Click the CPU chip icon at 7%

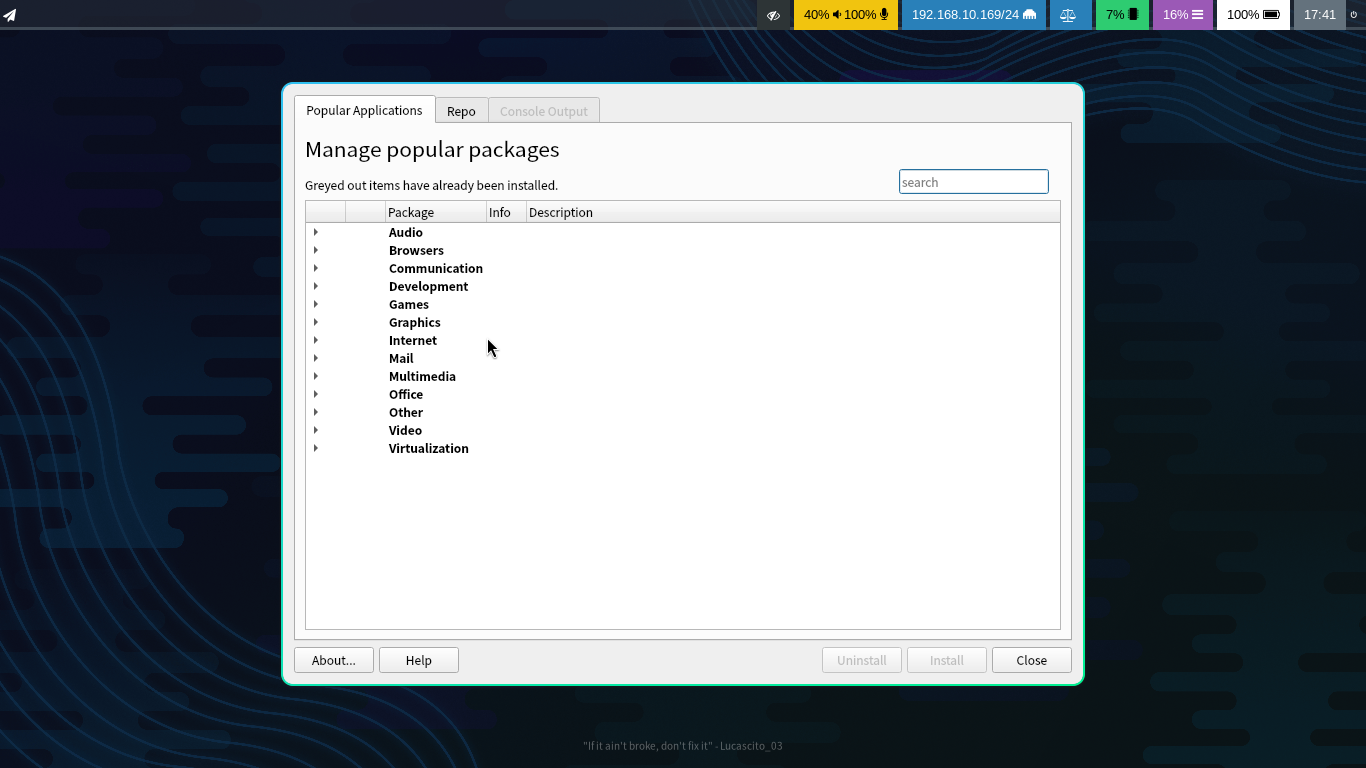tap(1133, 15)
